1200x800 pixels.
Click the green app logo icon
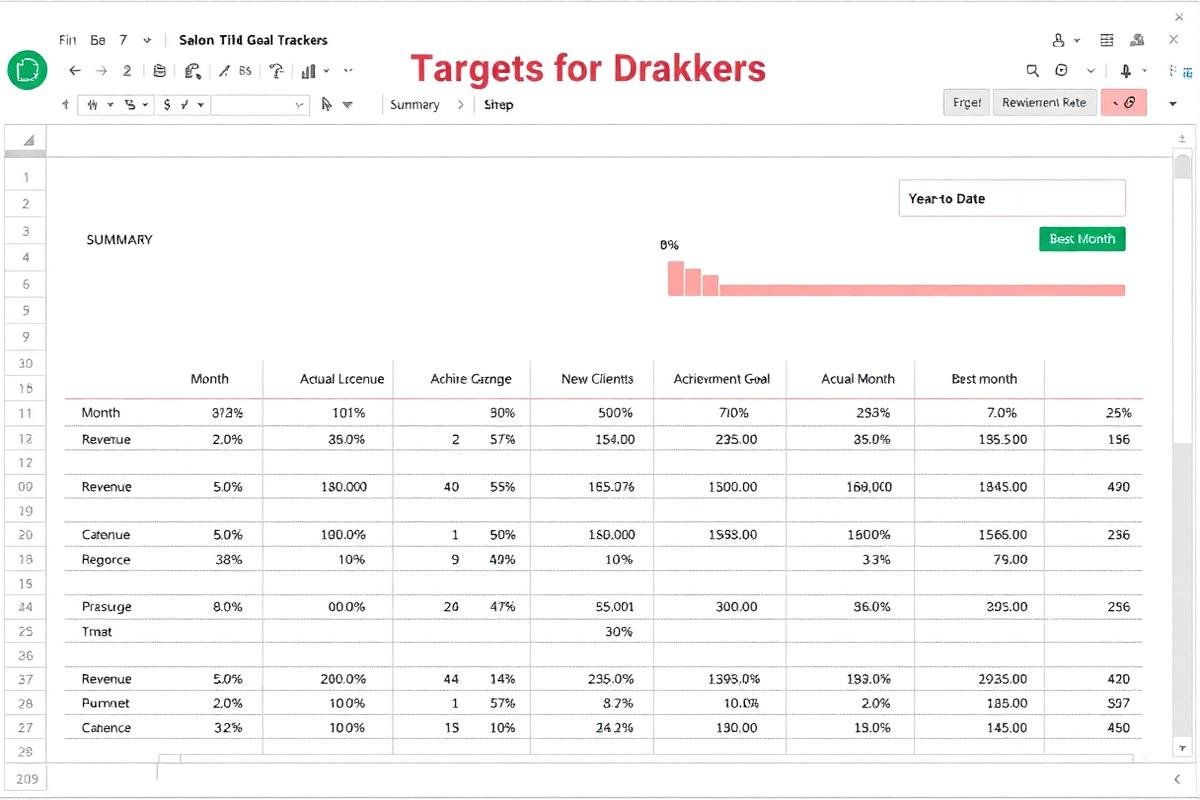tap(27, 71)
